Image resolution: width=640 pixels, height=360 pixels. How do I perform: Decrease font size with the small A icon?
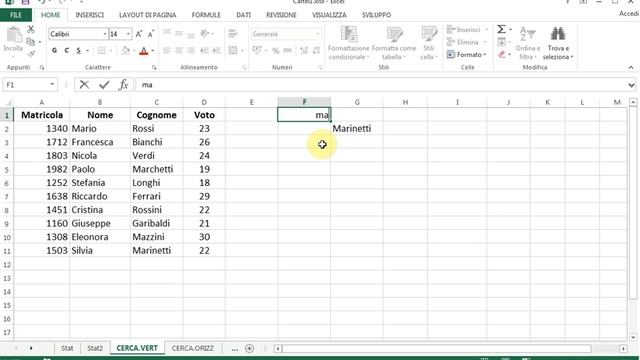[151, 34]
